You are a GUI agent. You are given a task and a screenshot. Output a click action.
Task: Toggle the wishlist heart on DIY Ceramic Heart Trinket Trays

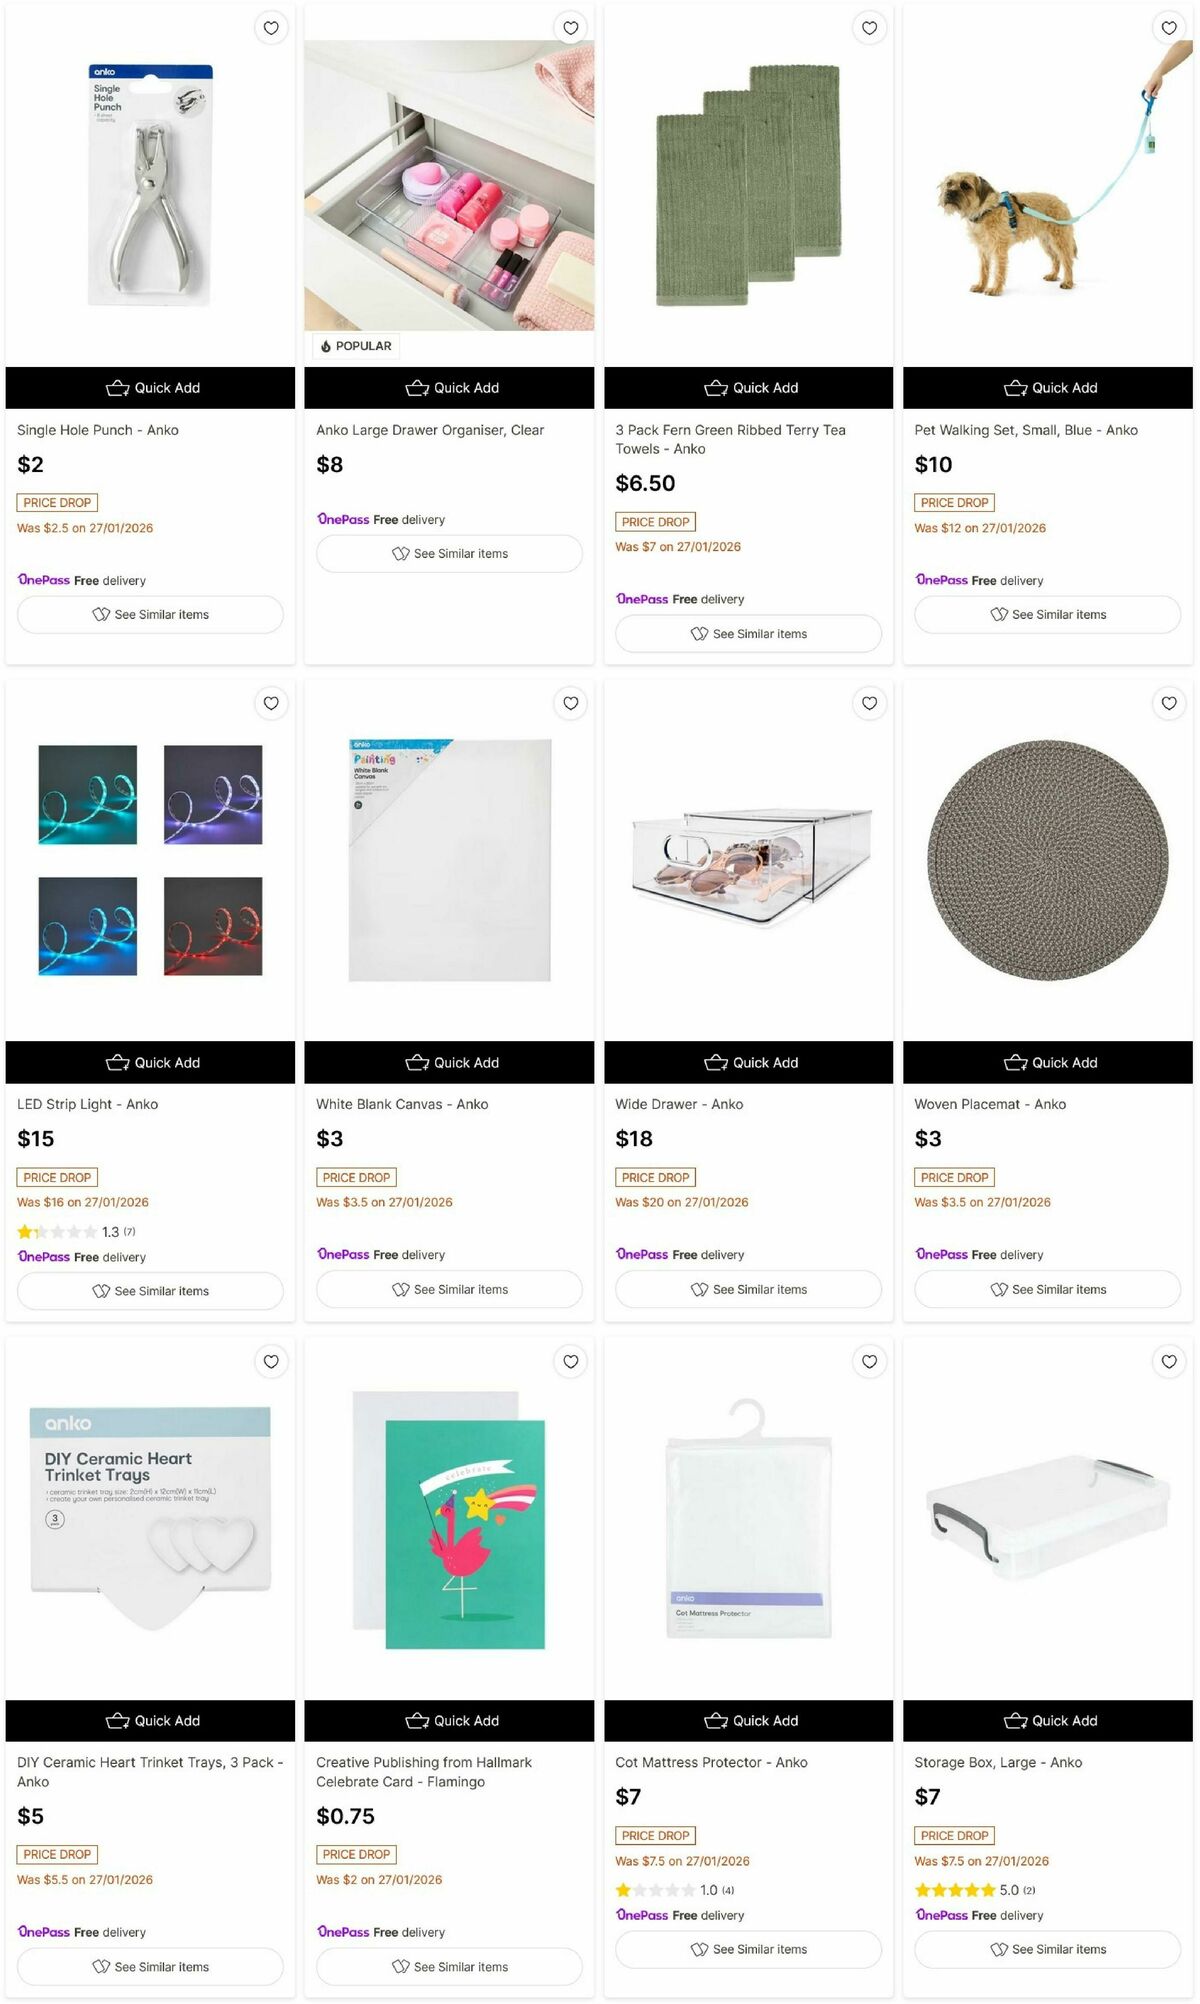pyautogui.click(x=271, y=1361)
